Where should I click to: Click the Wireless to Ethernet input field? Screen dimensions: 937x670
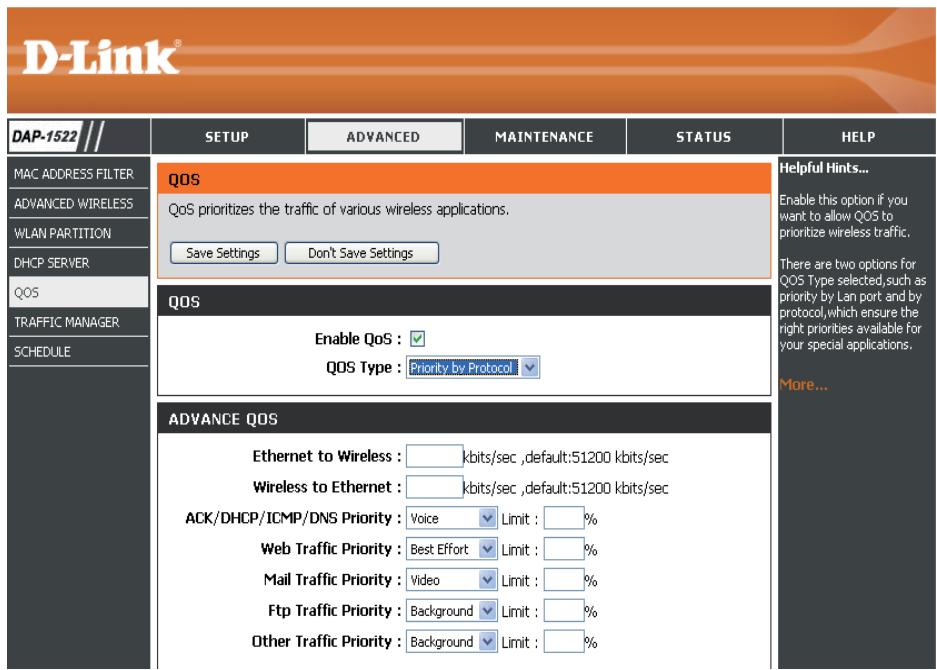coord(434,487)
